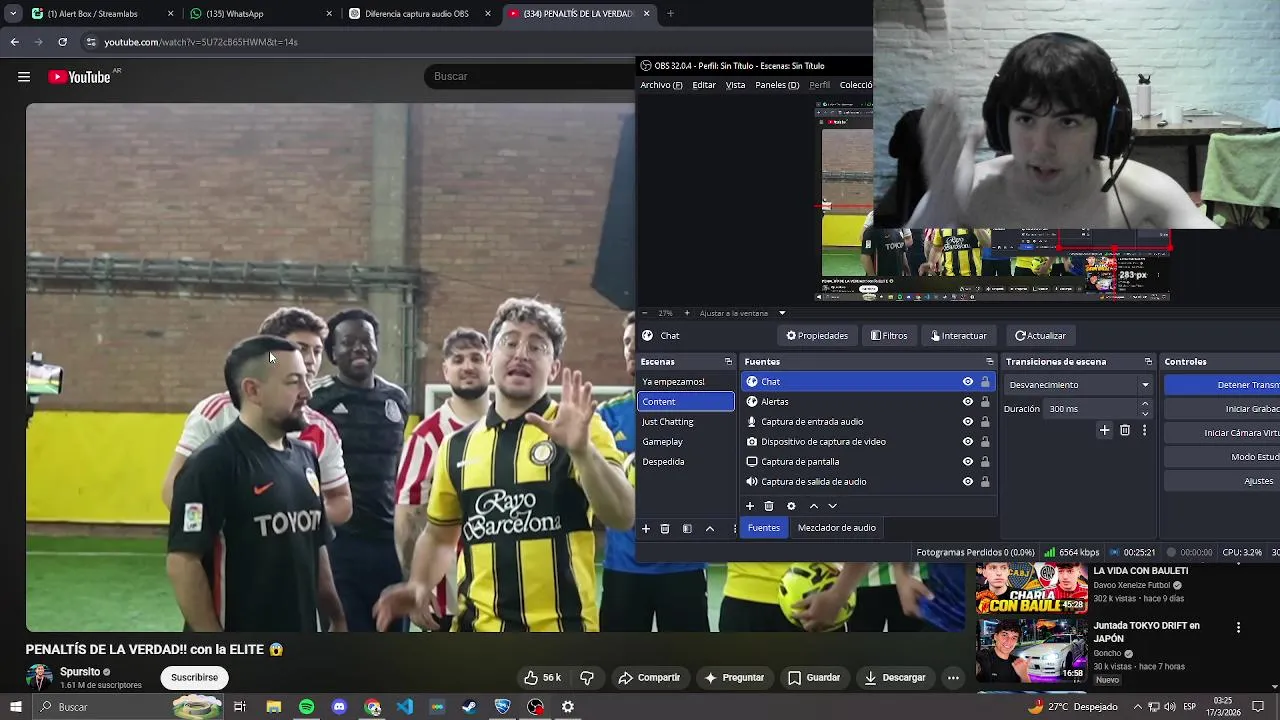Open a new browser tab
Screen dimensions: 1280x720
tap(670, 14)
